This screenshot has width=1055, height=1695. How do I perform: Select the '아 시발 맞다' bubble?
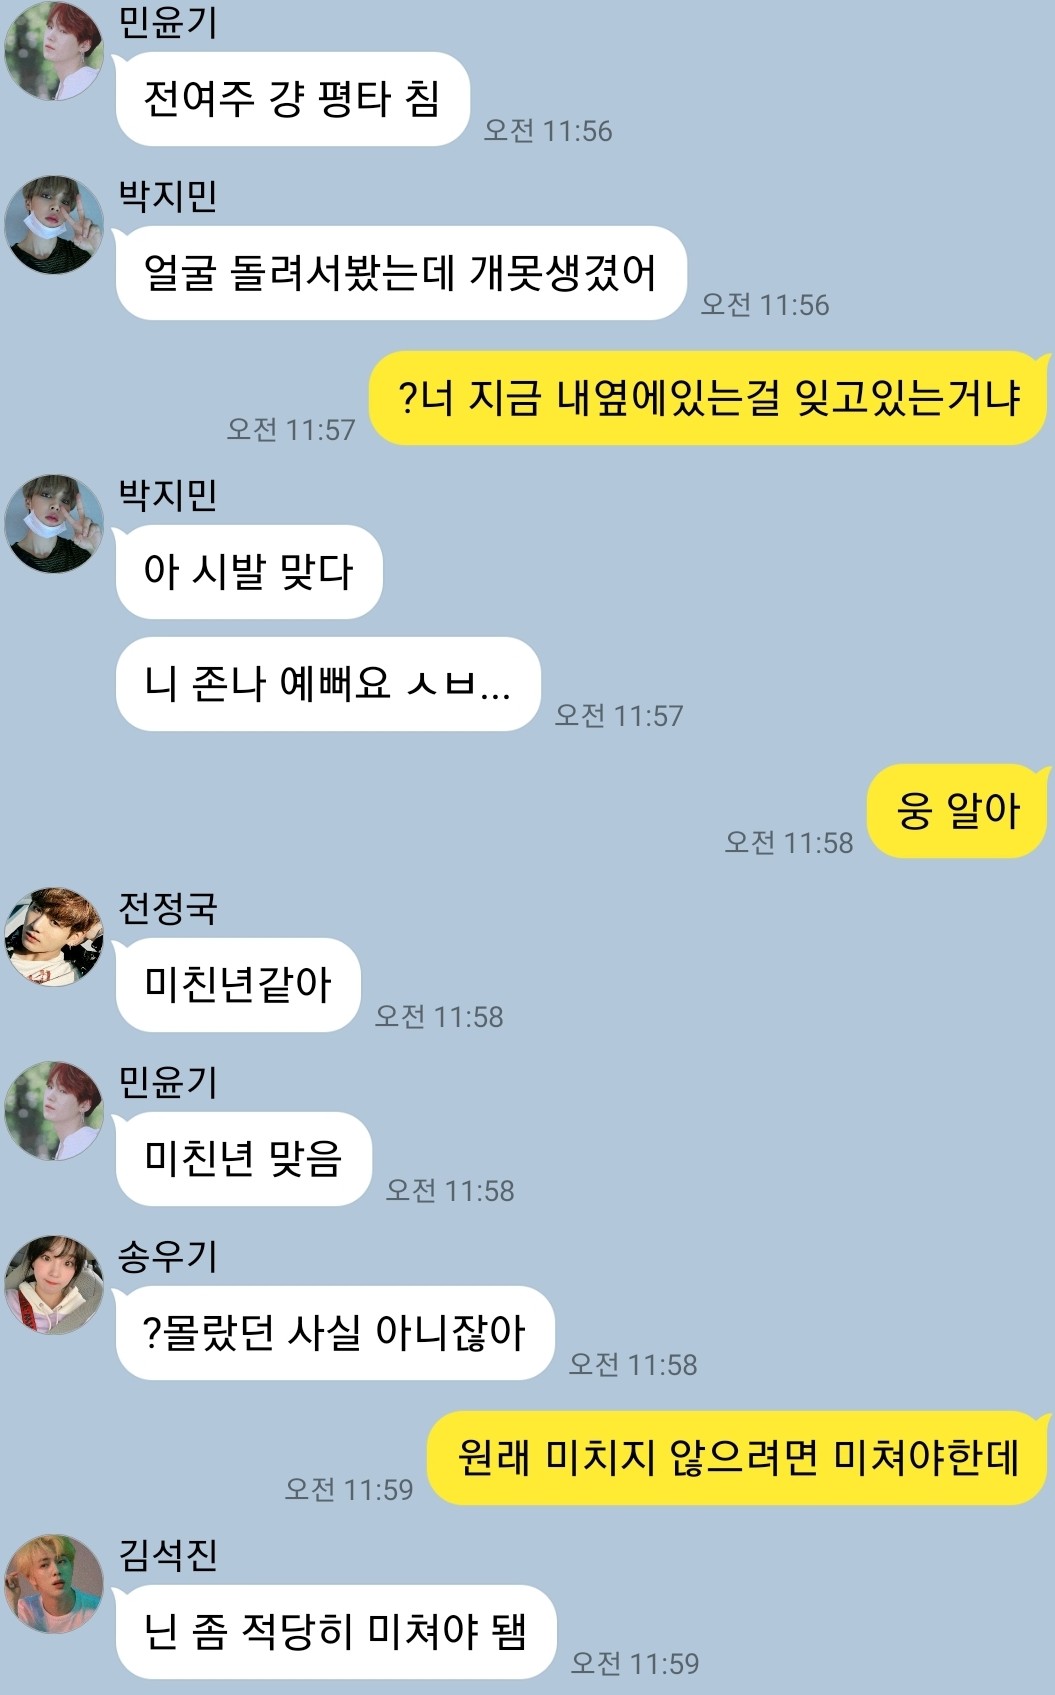(x=248, y=571)
